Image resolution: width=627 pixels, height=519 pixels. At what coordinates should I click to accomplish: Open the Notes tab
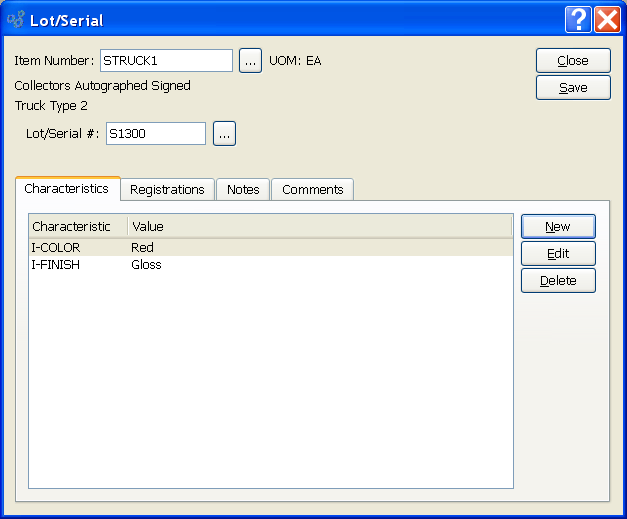pos(243,190)
